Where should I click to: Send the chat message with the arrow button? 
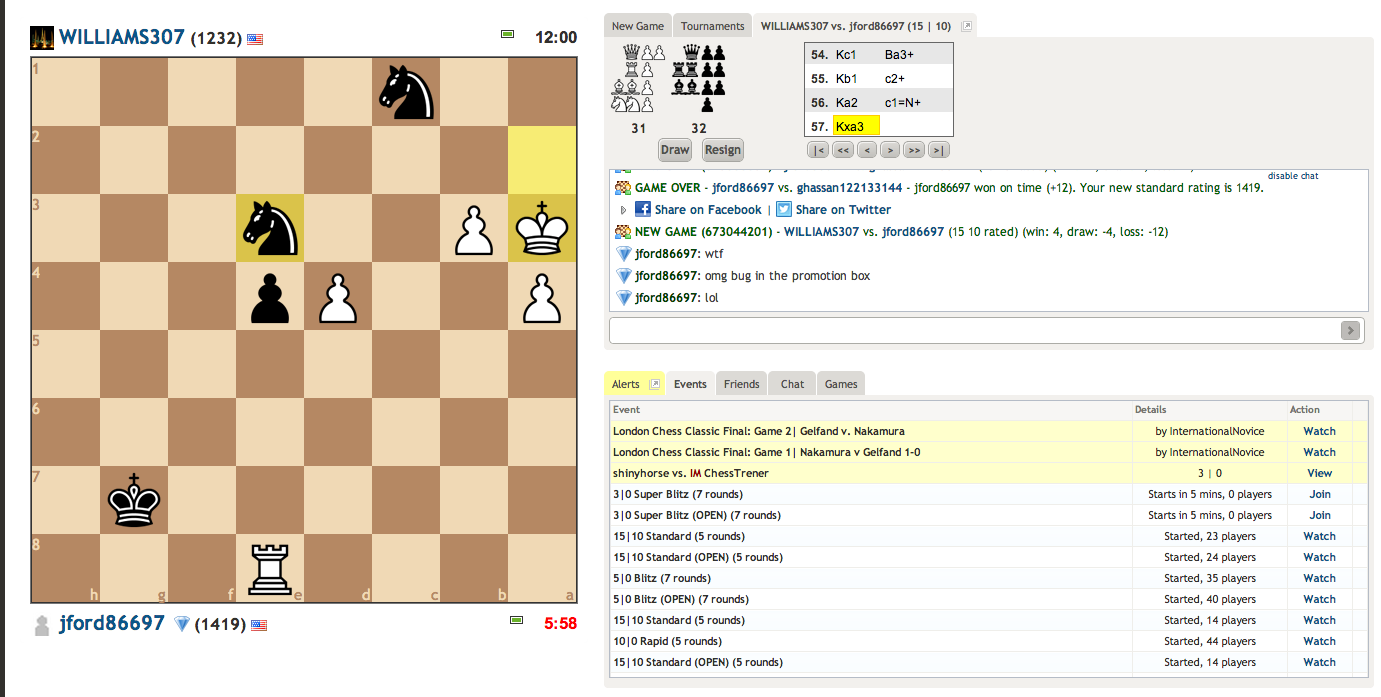point(1350,330)
